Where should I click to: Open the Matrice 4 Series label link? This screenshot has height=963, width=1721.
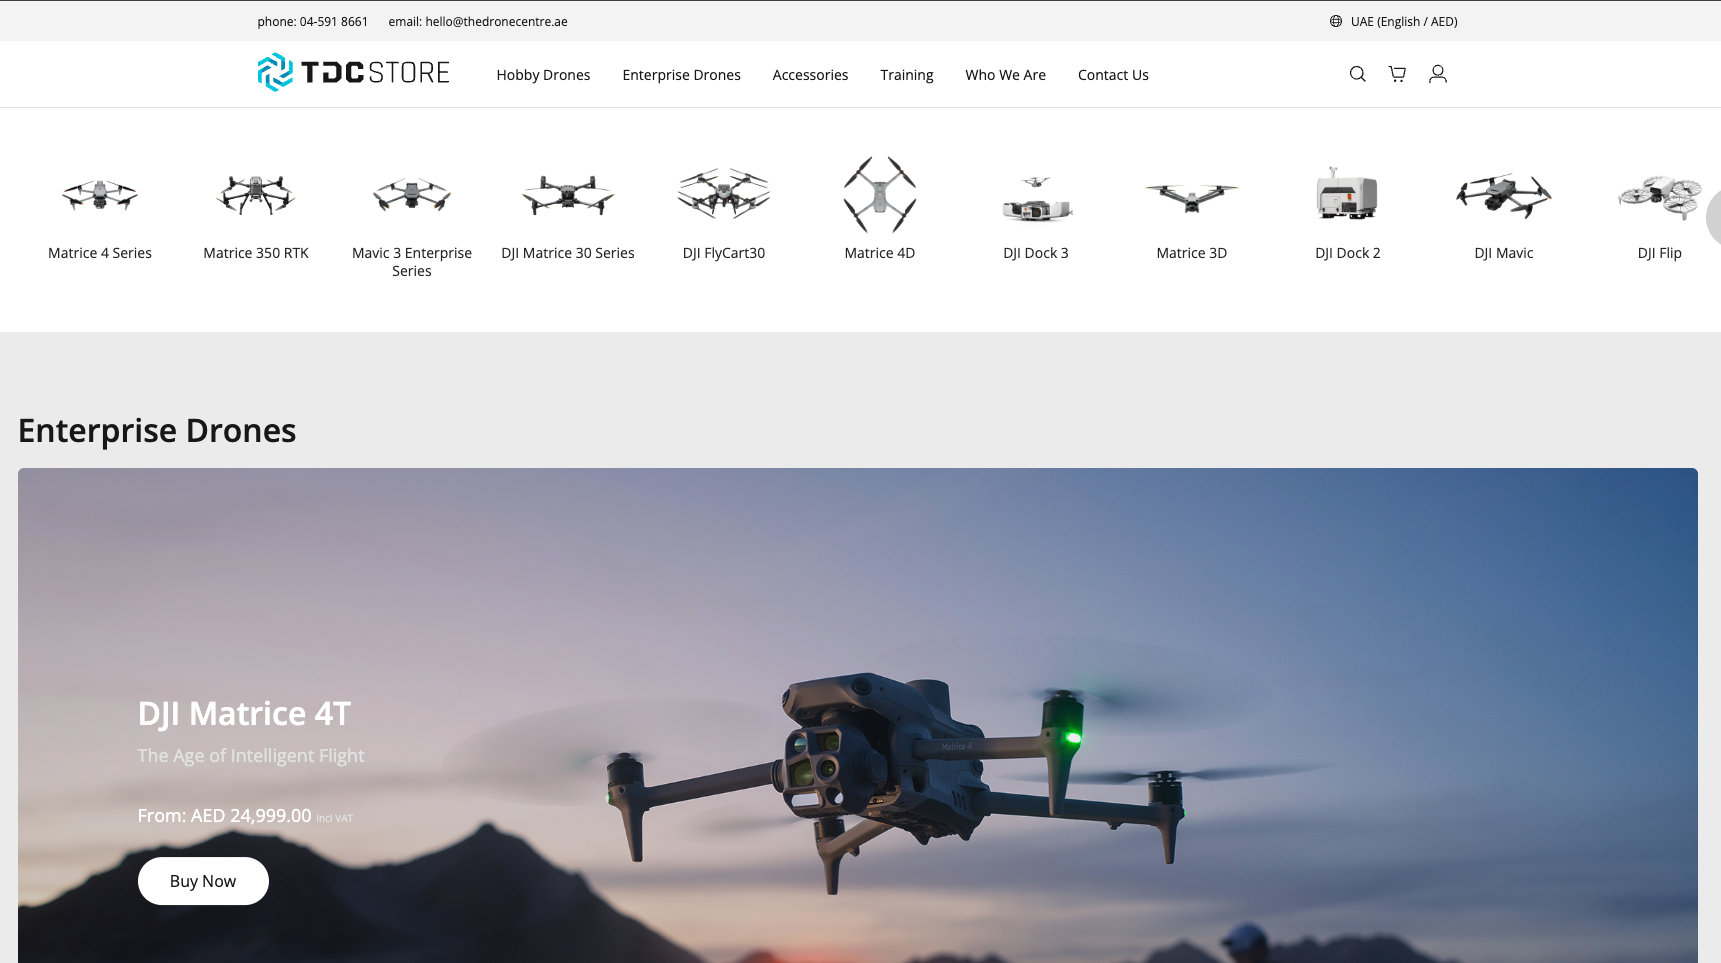tap(100, 253)
